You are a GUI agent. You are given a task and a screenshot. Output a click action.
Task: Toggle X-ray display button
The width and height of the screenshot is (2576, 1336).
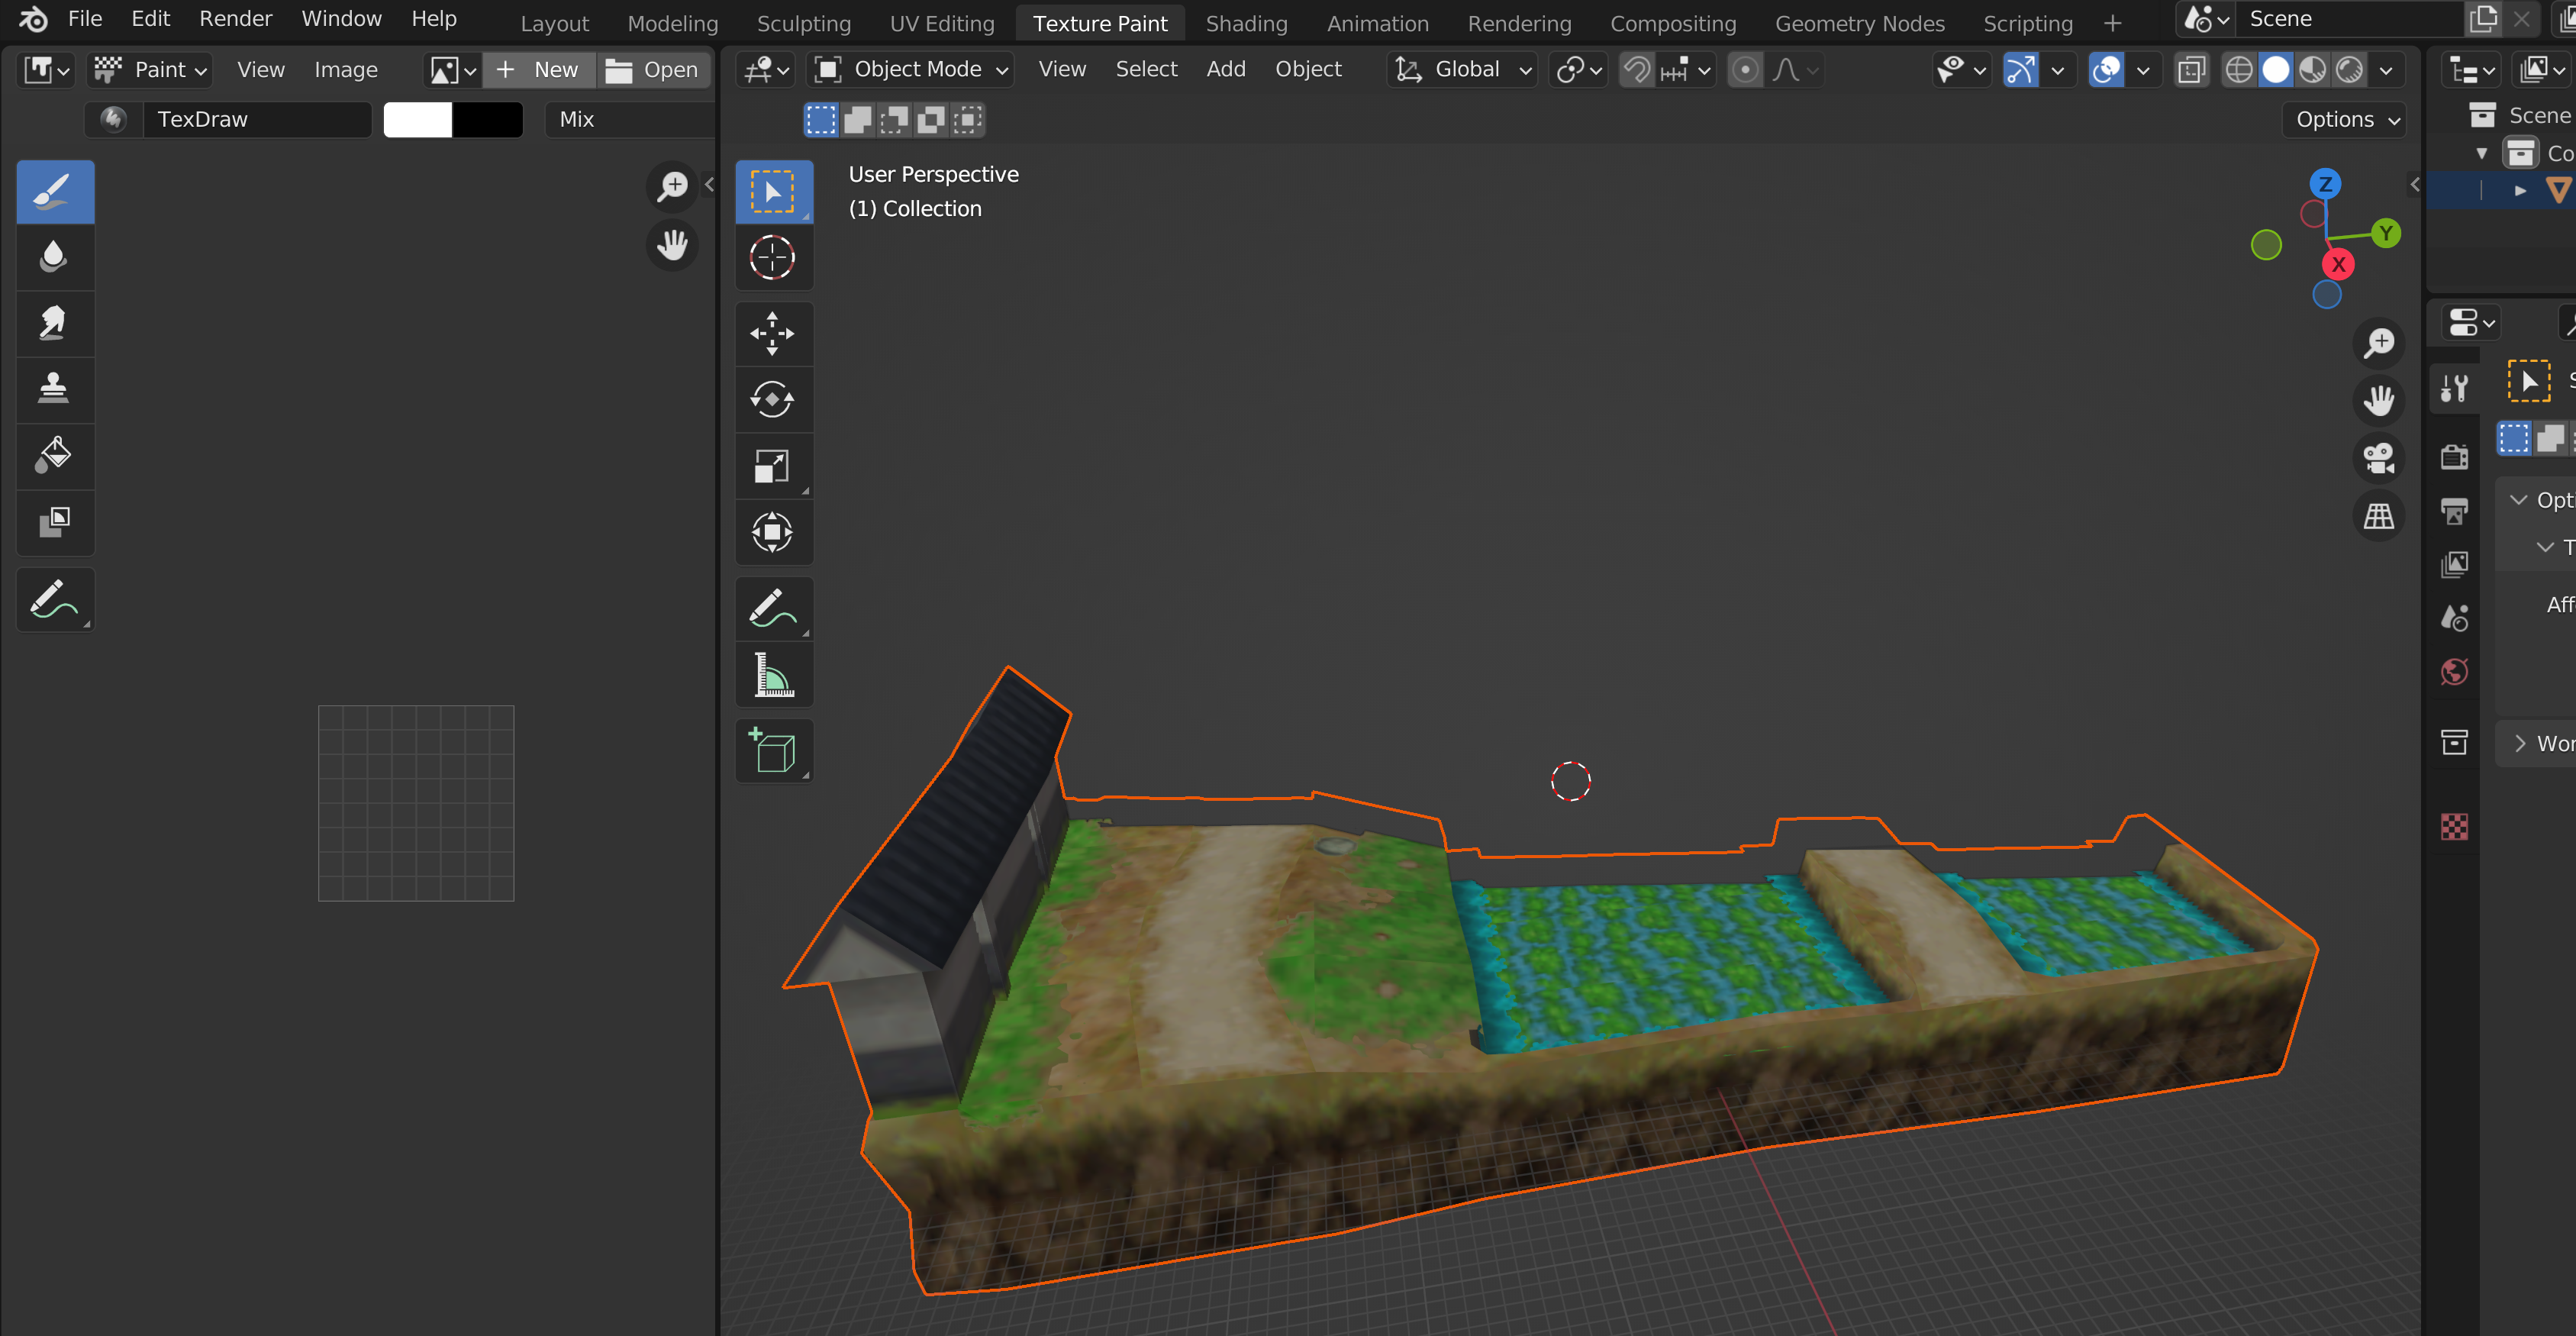[x=2191, y=70]
